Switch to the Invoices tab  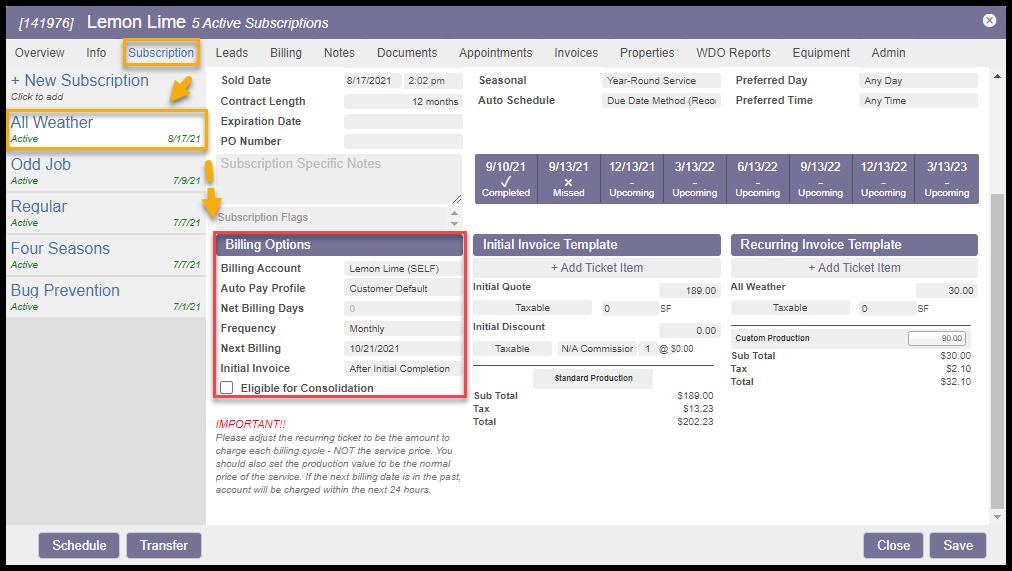576,53
